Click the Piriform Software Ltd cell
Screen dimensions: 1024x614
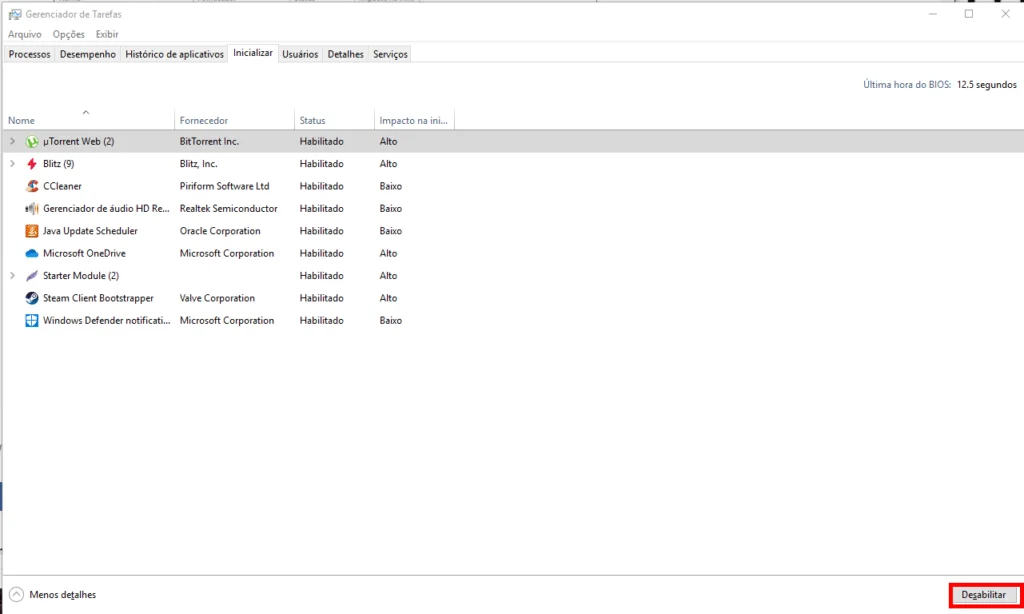pos(224,186)
